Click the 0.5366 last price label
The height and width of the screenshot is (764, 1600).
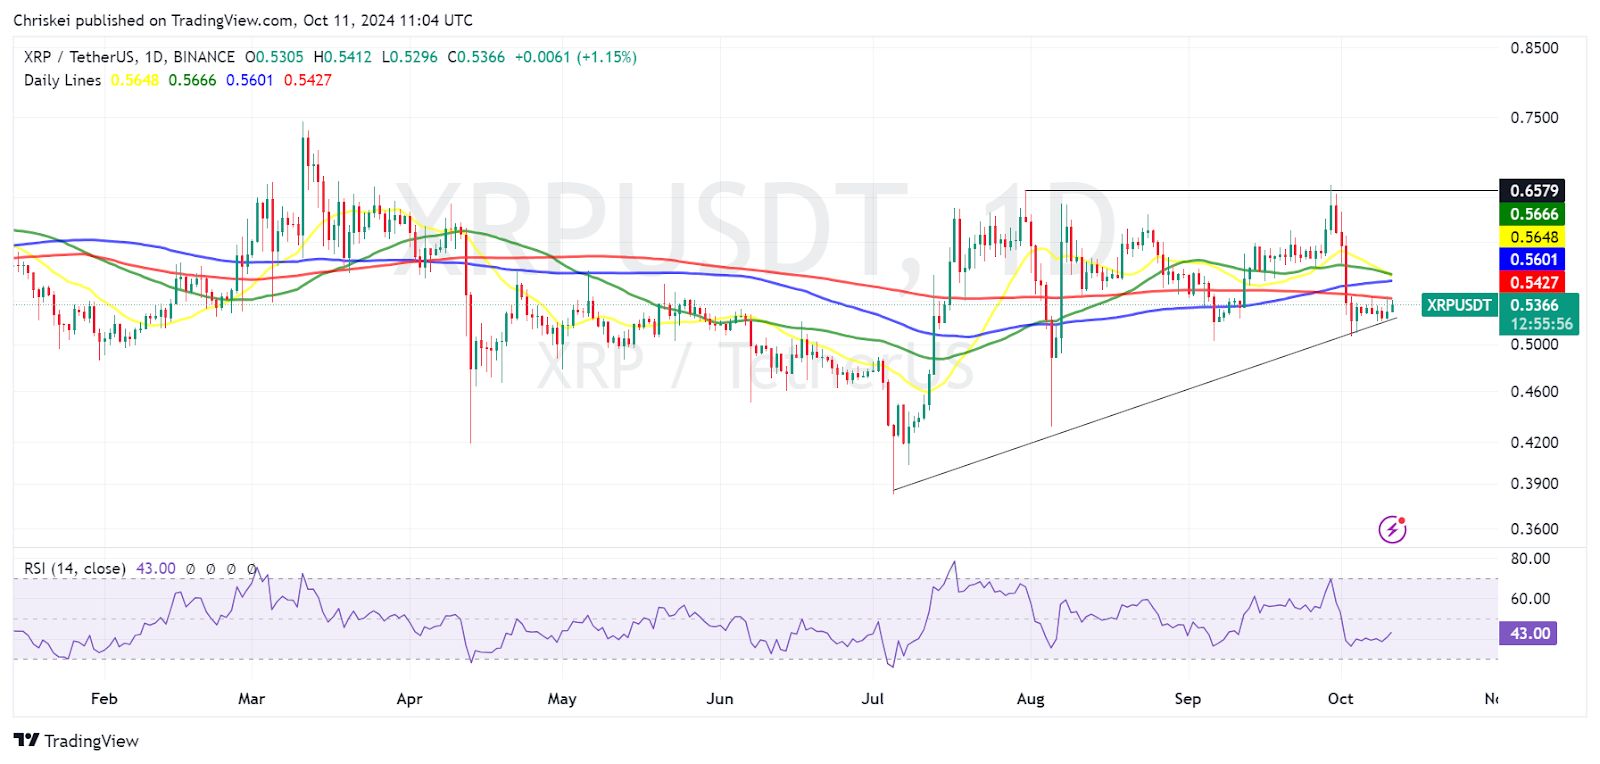[x=1534, y=305]
